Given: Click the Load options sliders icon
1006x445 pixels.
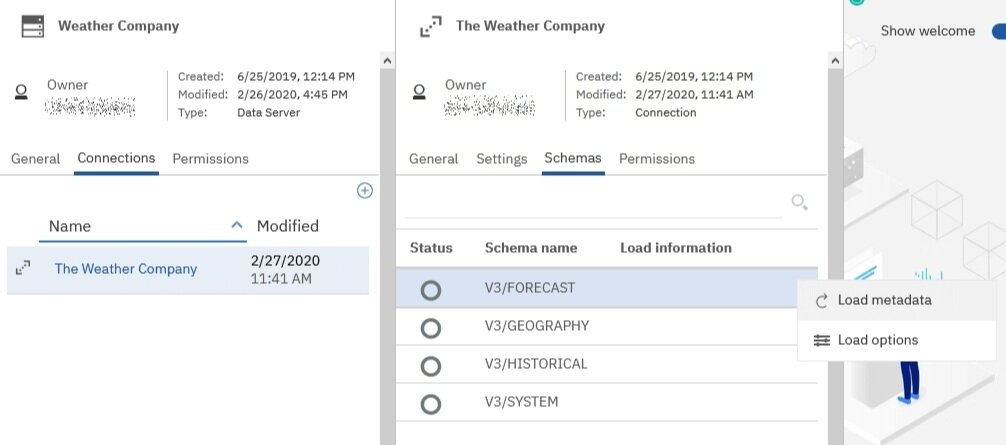Looking at the screenshot, I should coord(821,341).
